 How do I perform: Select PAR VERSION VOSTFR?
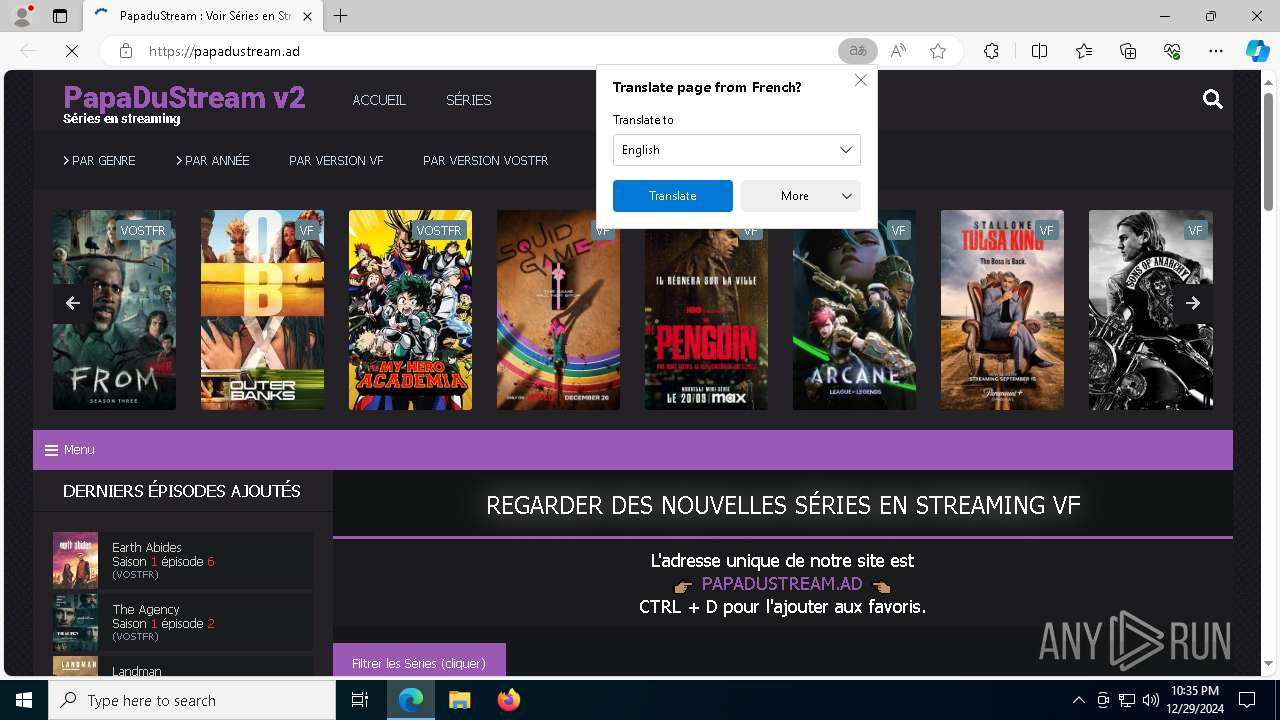tap(485, 160)
